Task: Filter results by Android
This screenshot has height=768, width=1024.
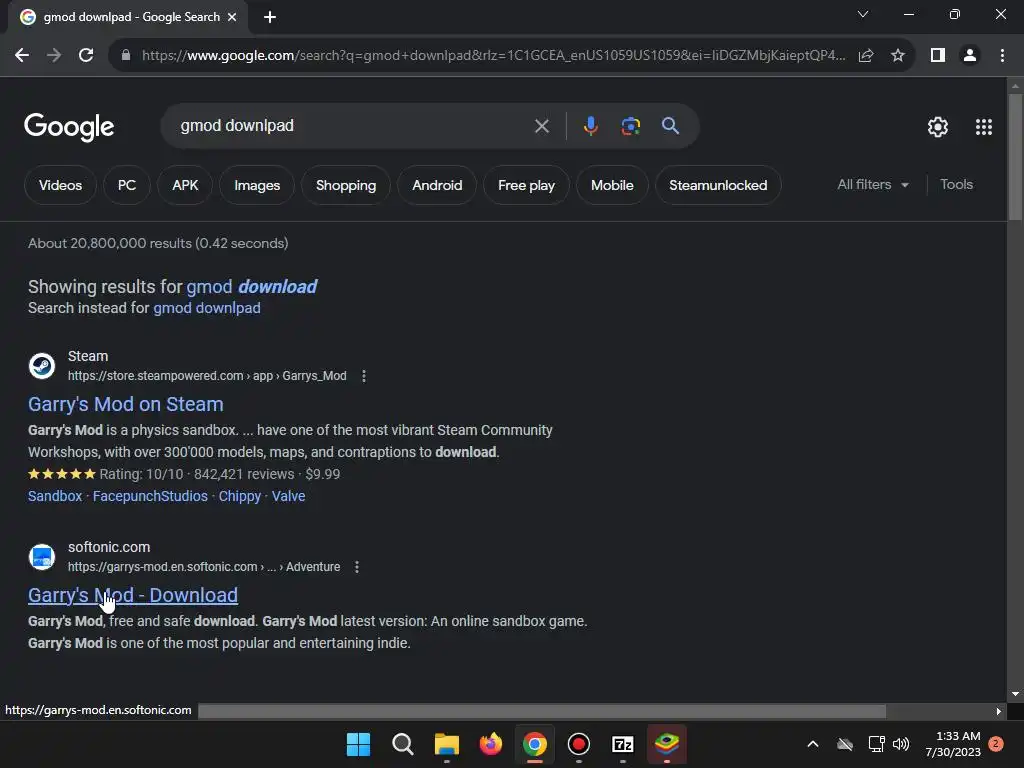Action: click(x=438, y=185)
